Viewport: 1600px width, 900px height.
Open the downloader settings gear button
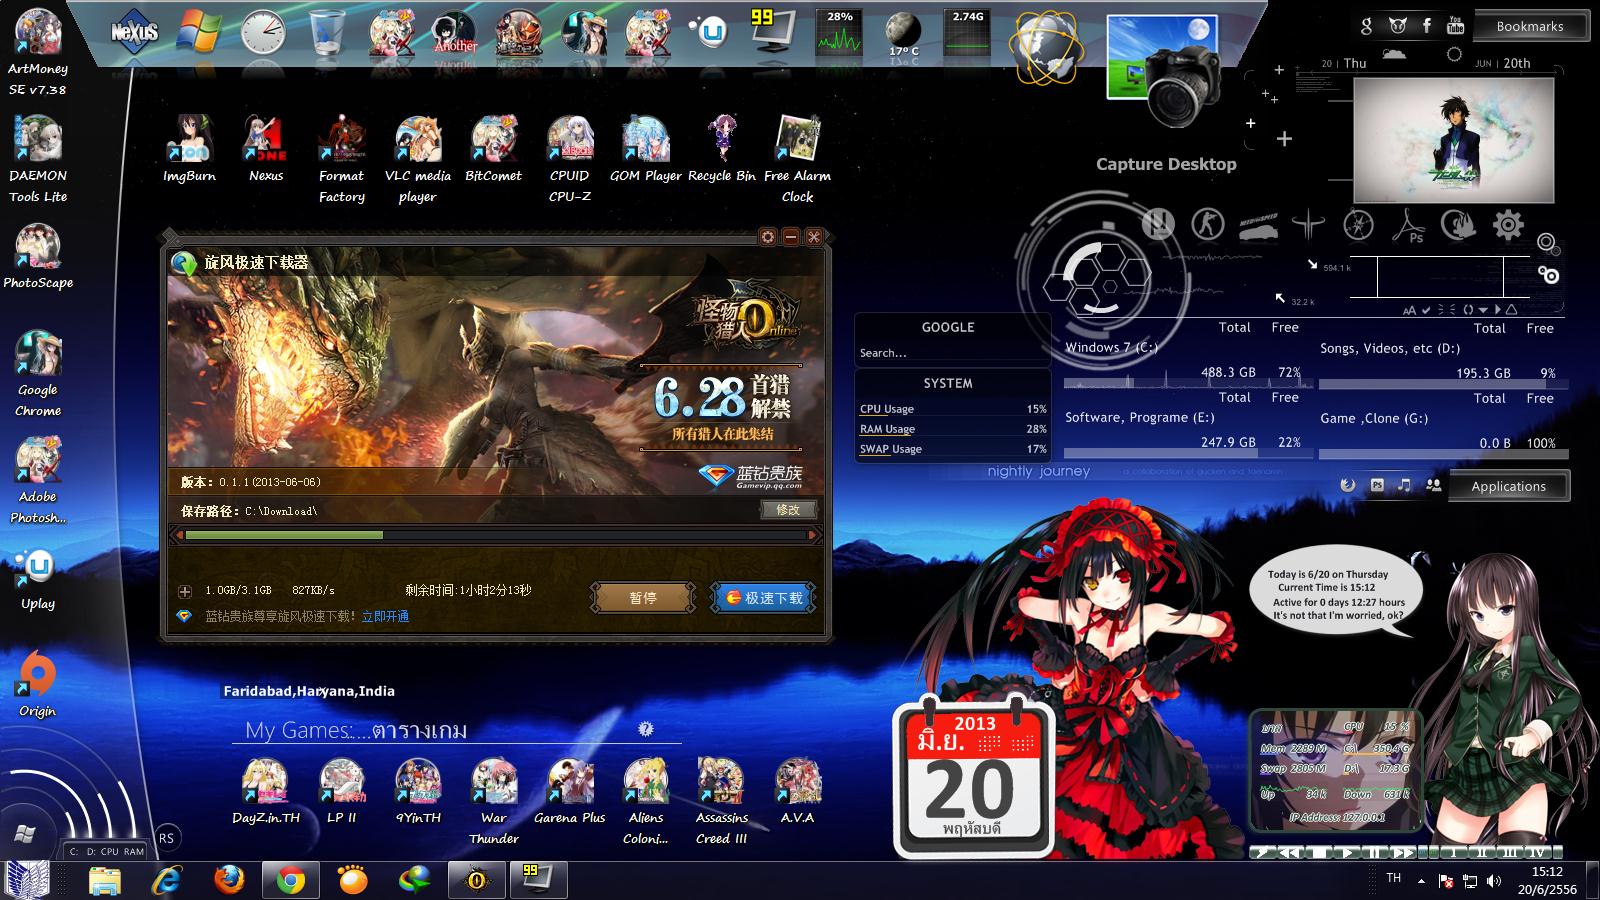point(767,237)
